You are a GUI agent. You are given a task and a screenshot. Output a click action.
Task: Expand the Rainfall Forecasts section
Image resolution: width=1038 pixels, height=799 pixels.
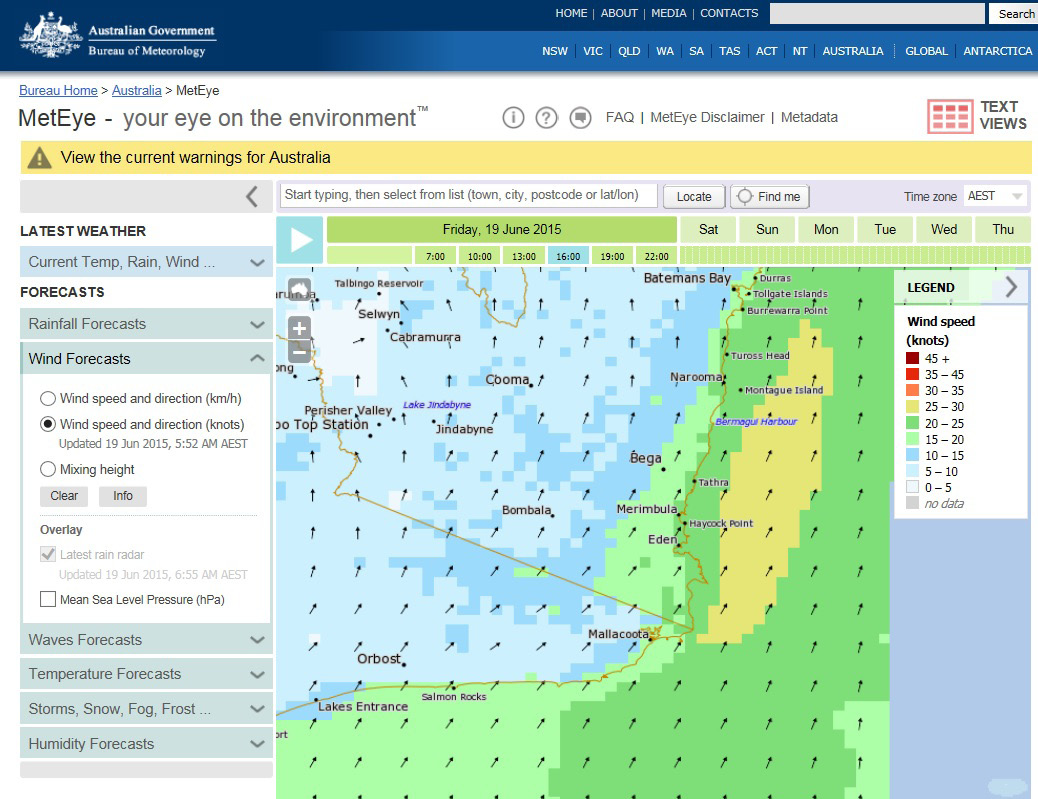pyautogui.click(x=145, y=324)
